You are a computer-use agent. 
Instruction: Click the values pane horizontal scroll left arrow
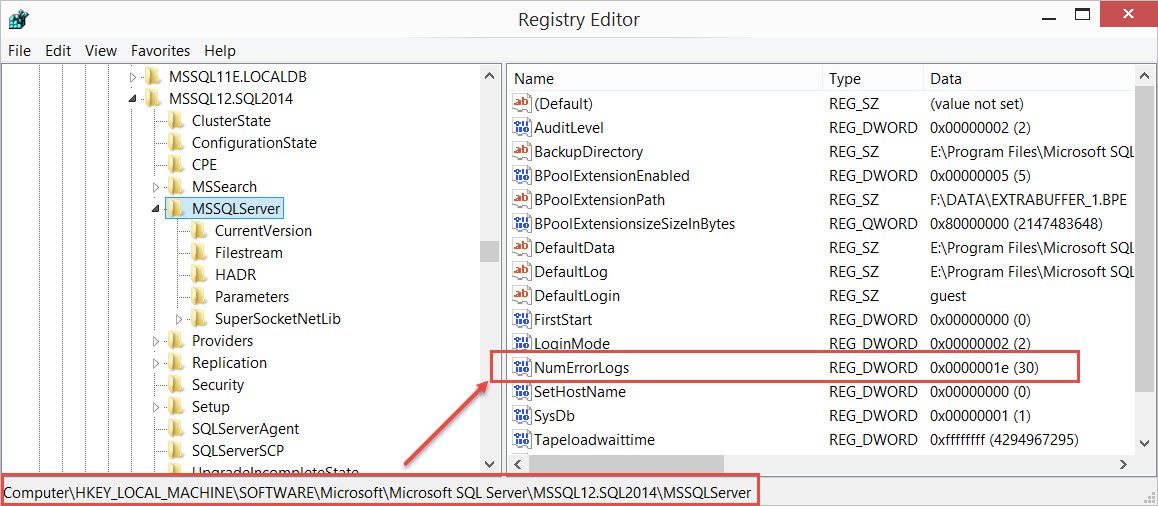(x=517, y=465)
